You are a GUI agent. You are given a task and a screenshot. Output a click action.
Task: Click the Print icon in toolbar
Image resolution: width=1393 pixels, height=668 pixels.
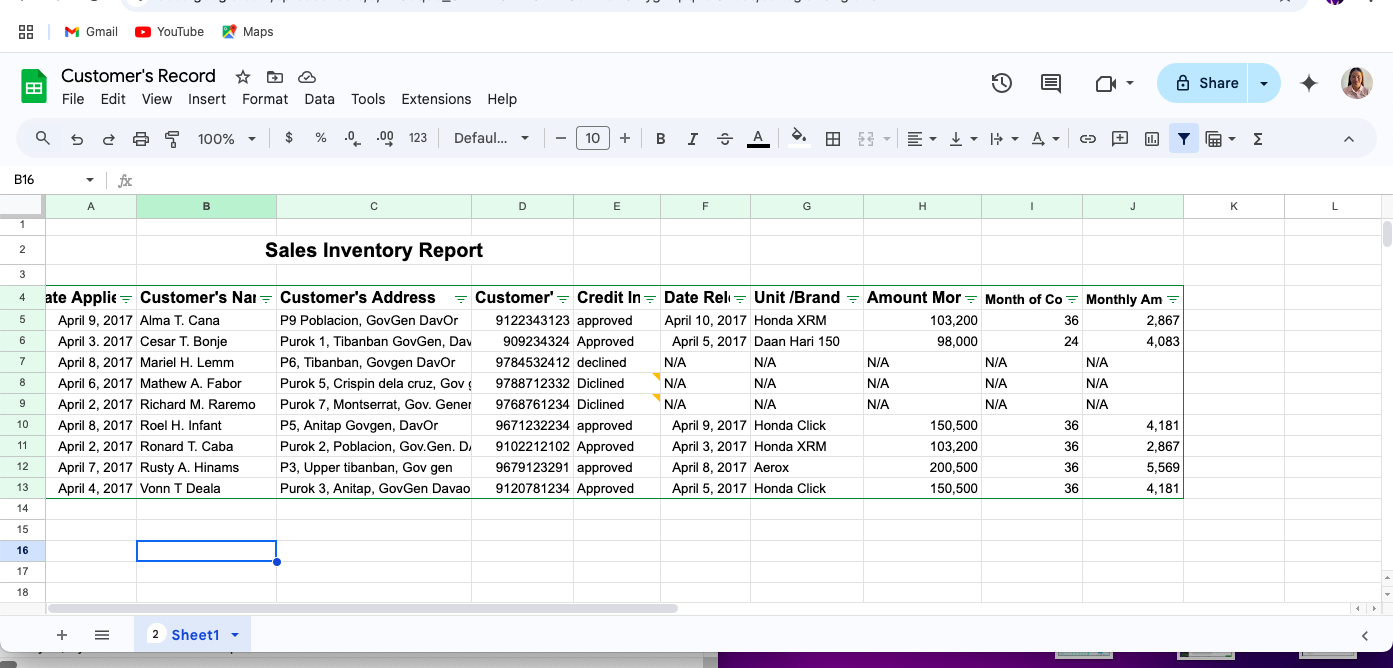pos(141,139)
